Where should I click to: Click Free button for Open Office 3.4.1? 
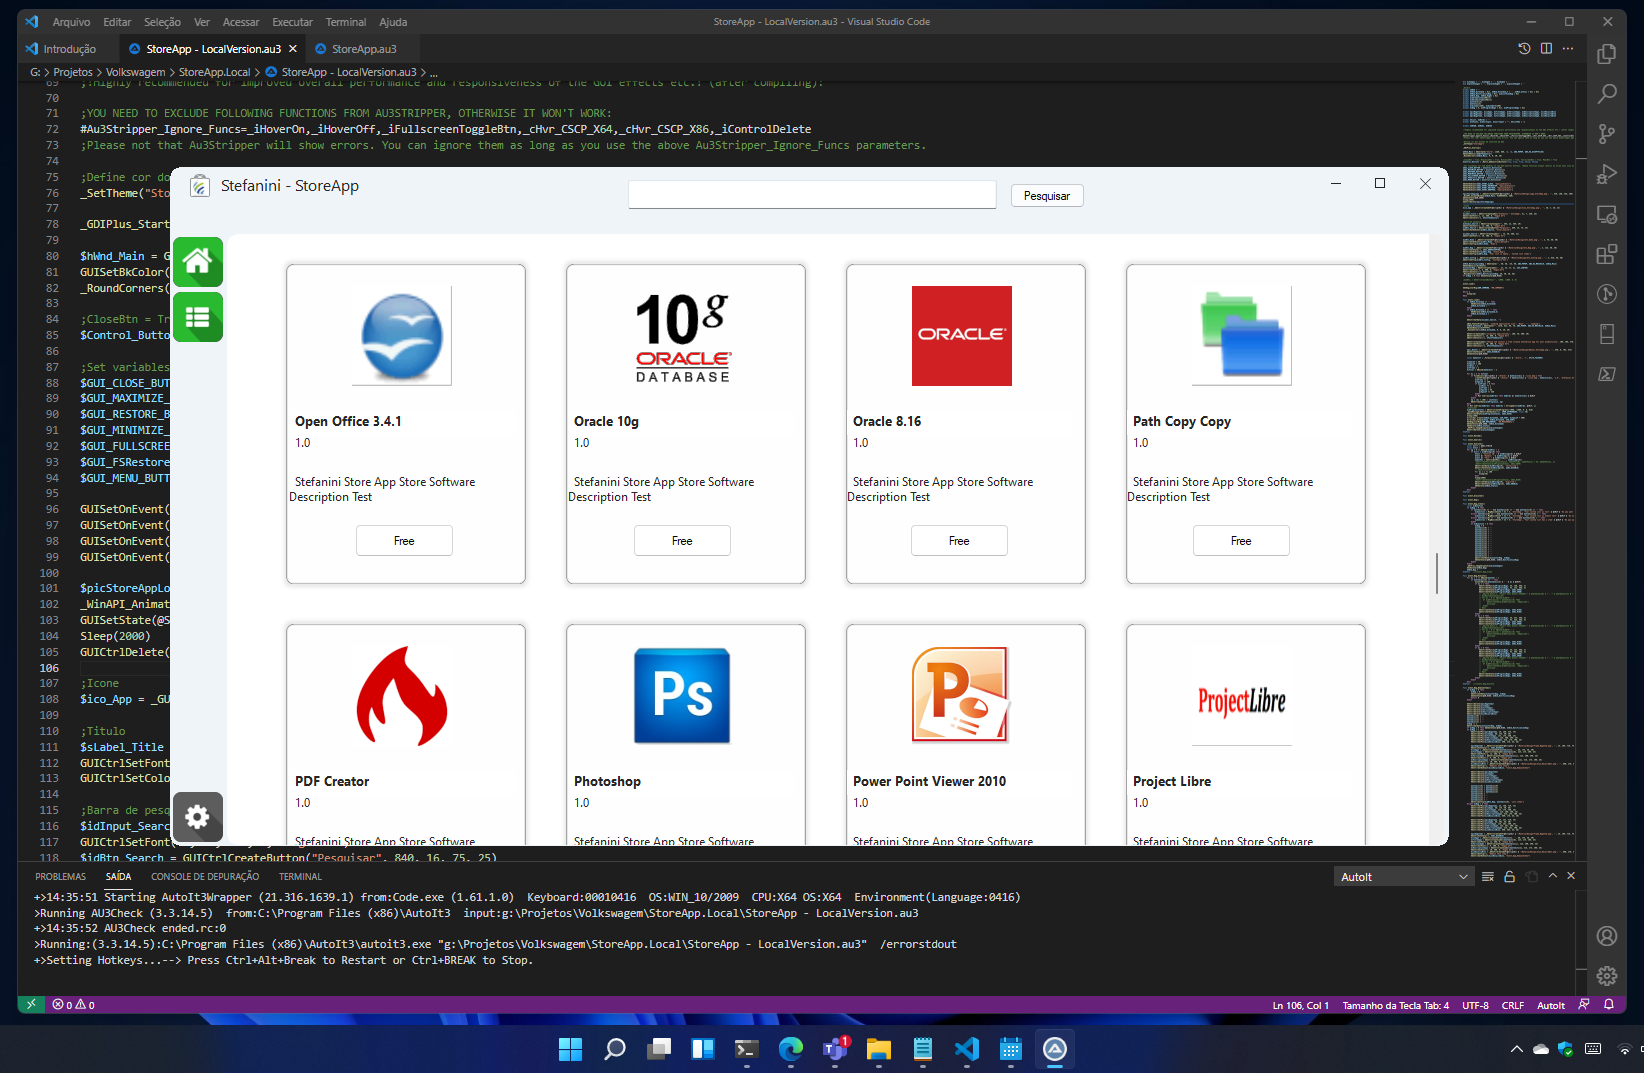tap(404, 540)
